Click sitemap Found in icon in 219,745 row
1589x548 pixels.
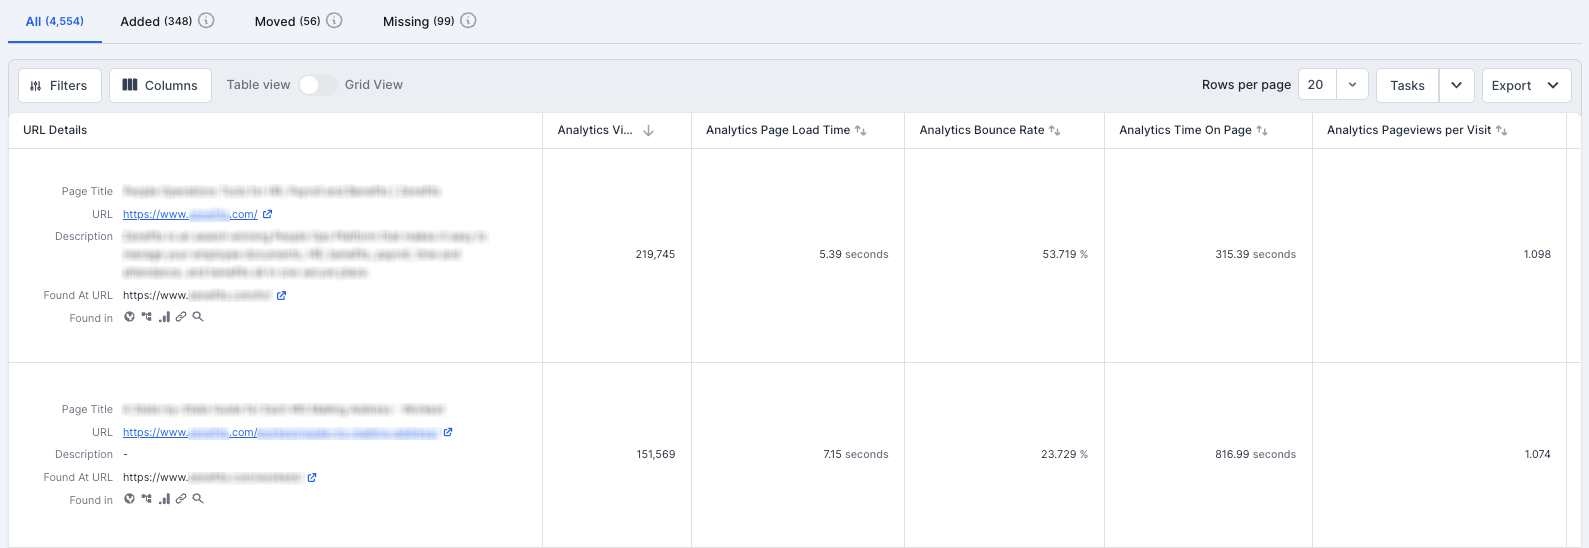(x=147, y=317)
